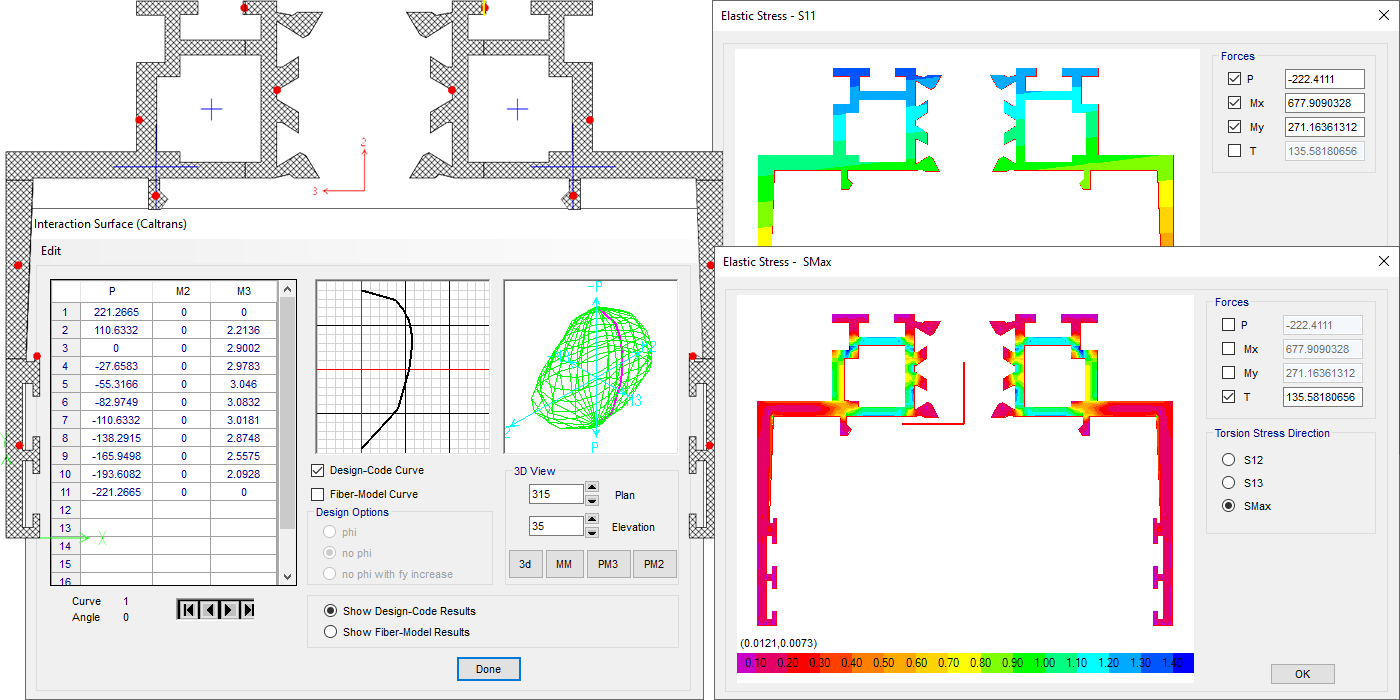Increase Elevation angle with up arrow
1400x700 pixels.
[x=591, y=520]
